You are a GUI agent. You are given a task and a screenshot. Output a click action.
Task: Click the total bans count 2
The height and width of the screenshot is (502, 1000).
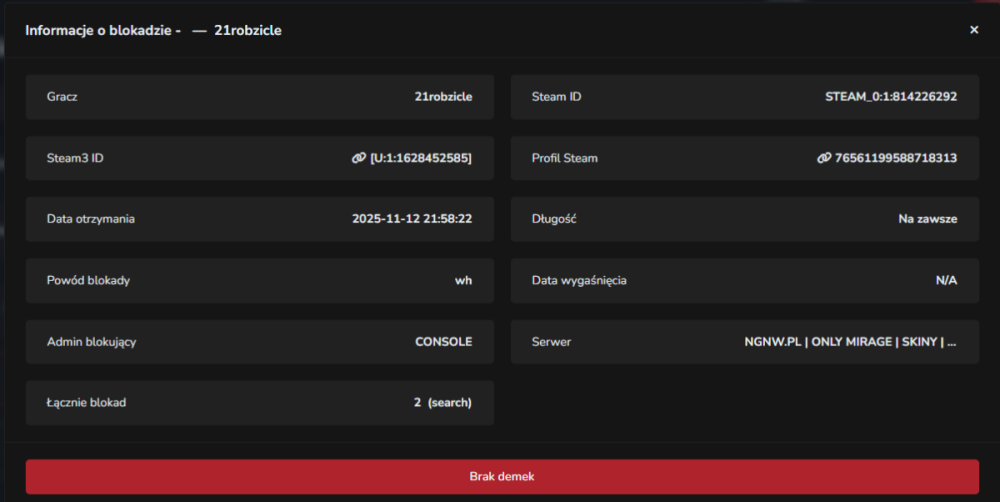pyautogui.click(x=417, y=402)
